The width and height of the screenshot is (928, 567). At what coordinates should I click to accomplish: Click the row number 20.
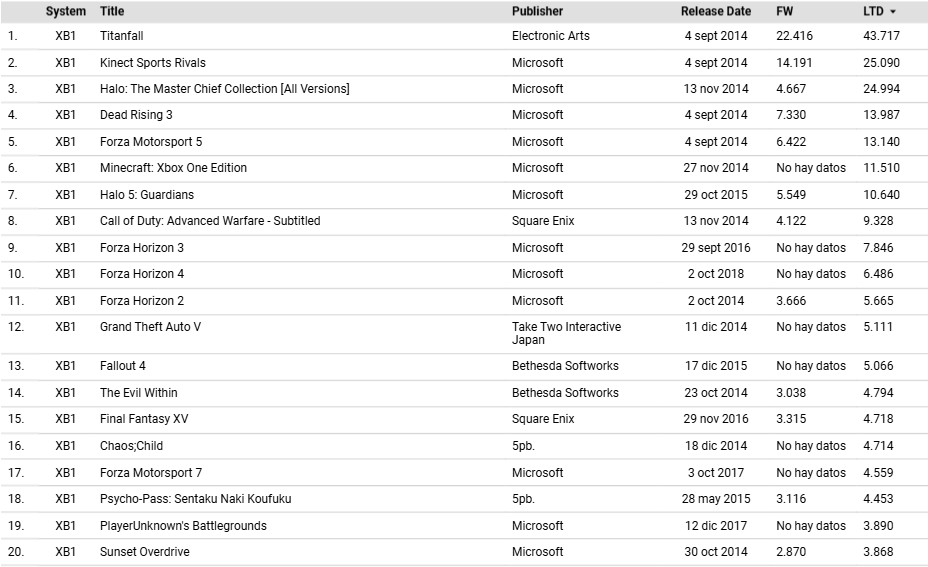(16, 552)
